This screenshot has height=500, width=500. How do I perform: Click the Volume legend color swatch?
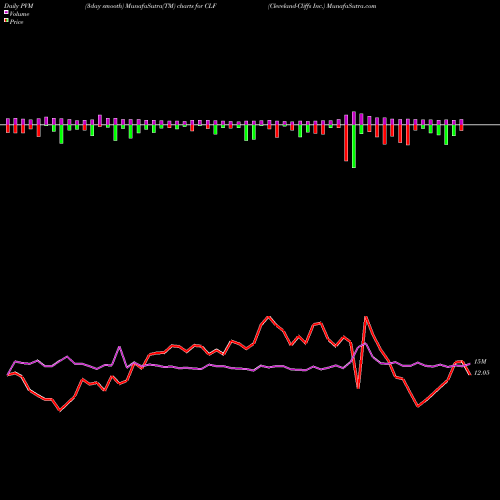pyautogui.click(x=6, y=12)
